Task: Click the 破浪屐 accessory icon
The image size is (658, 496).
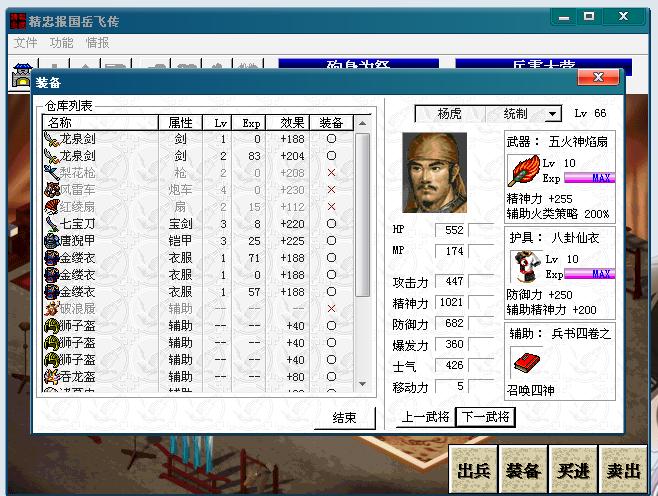Action: tap(52, 308)
